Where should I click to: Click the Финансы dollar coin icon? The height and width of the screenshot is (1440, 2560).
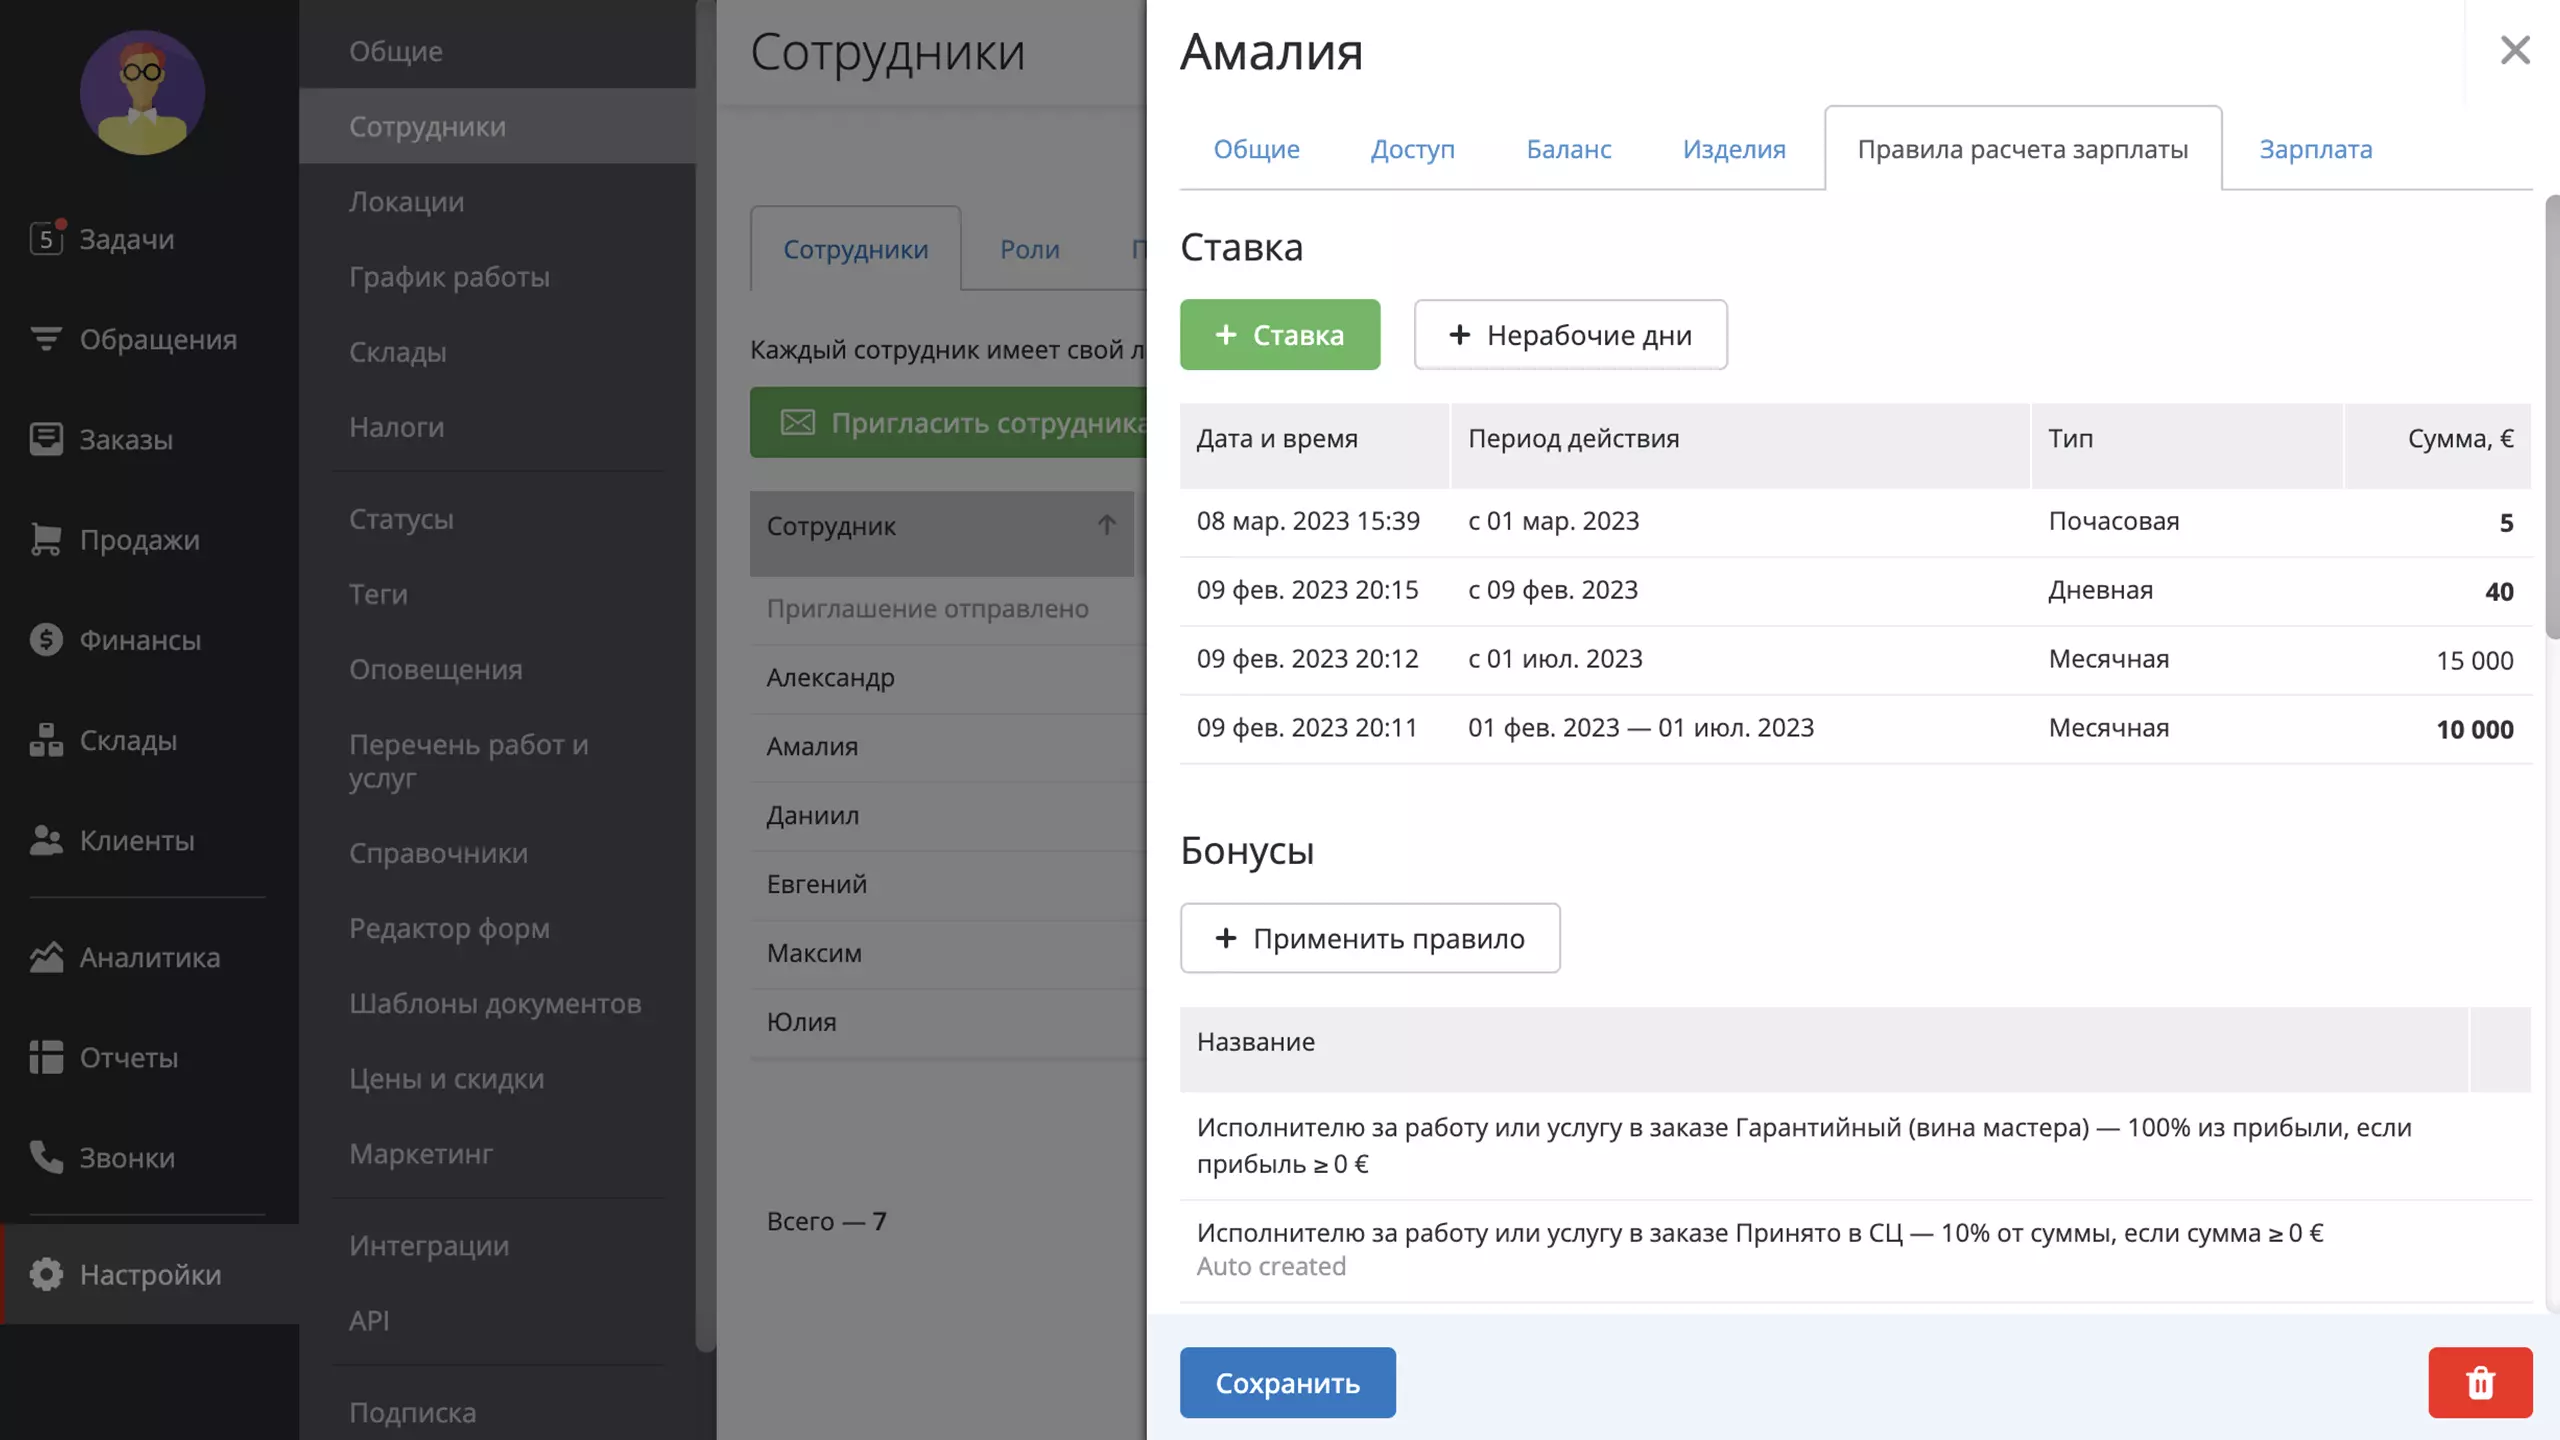(x=46, y=639)
